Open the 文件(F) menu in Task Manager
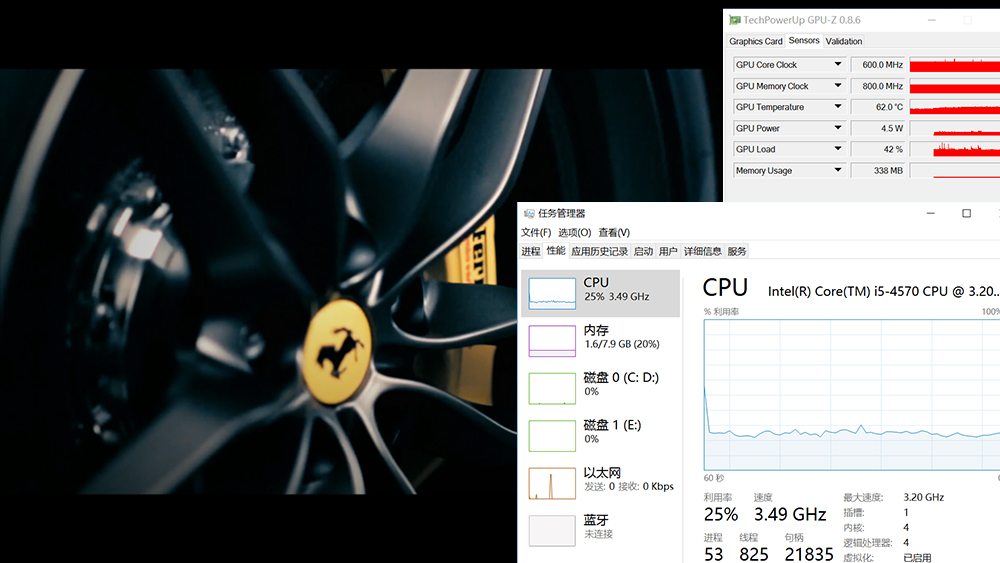Image resolution: width=1000 pixels, height=563 pixels. [x=536, y=232]
